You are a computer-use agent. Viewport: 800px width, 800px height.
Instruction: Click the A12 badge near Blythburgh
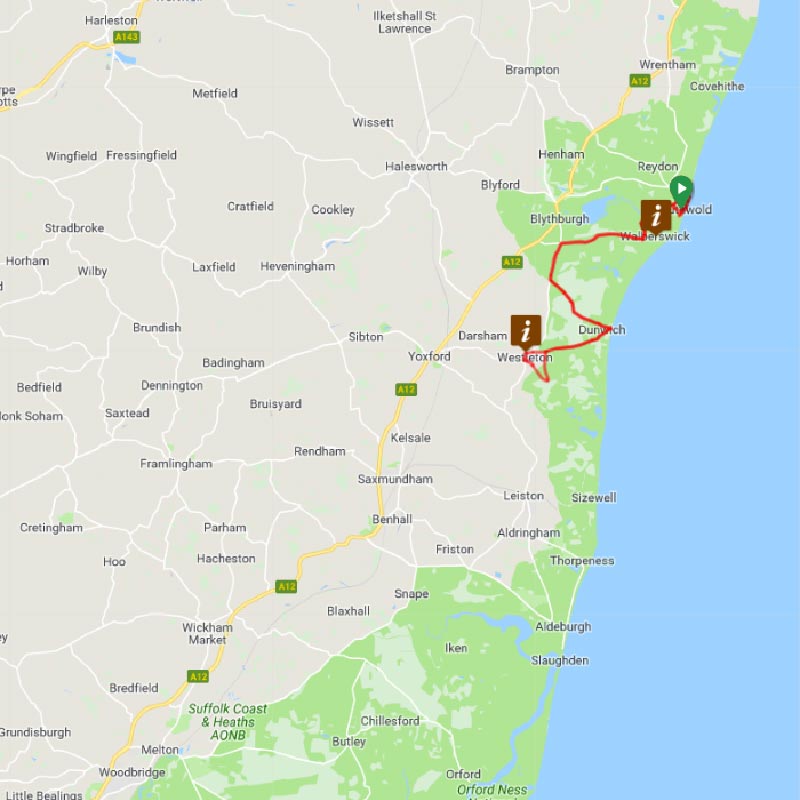[x=512, y=262]
